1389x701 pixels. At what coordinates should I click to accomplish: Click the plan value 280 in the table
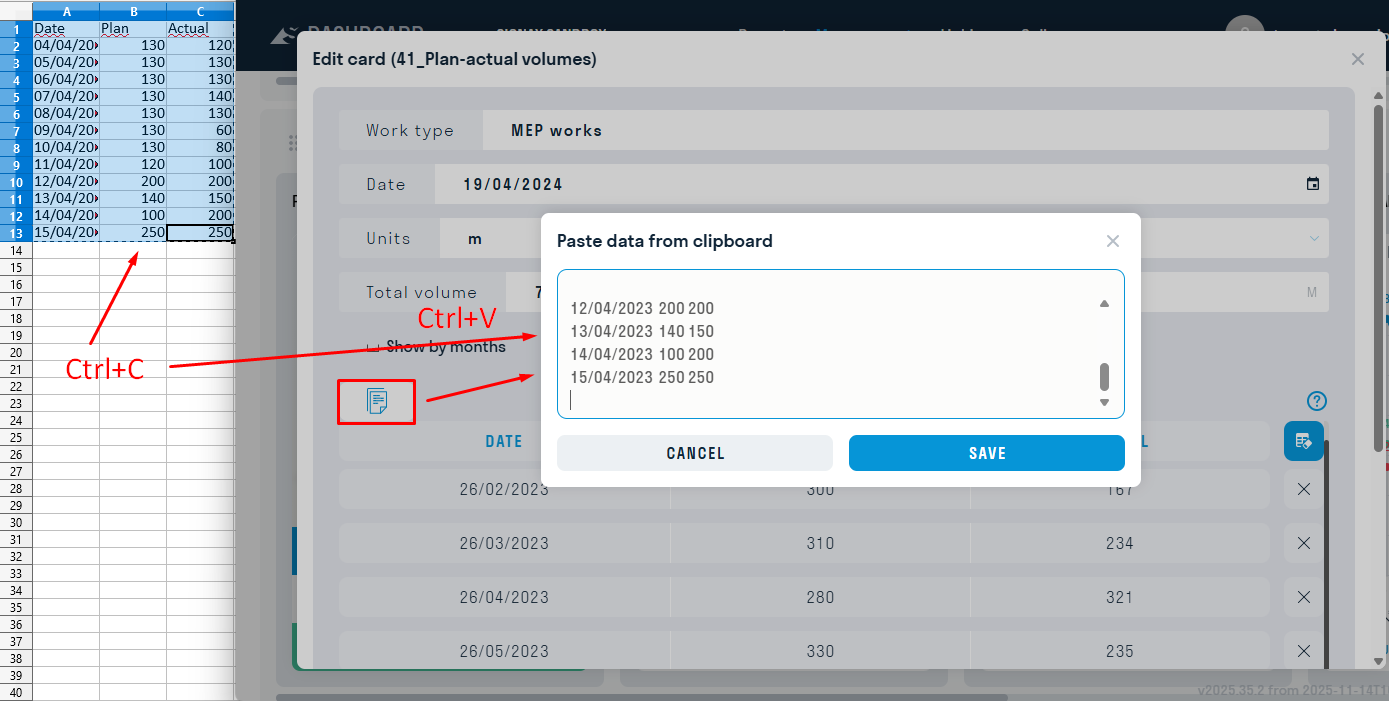[820, 598]
